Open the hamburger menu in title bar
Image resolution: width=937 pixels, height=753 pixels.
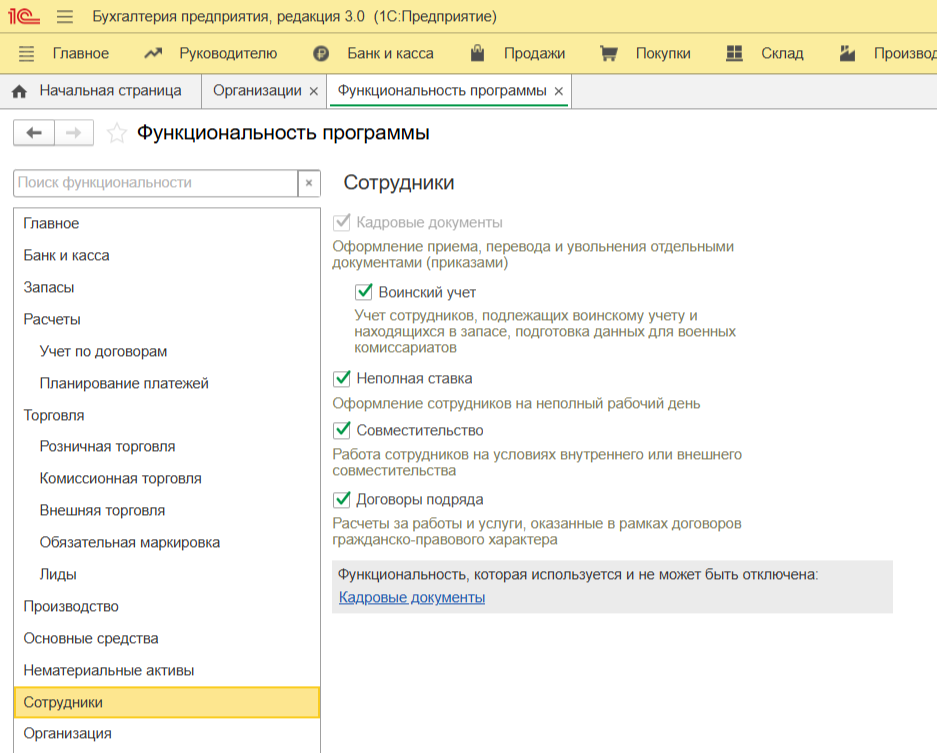pos(65,17)
